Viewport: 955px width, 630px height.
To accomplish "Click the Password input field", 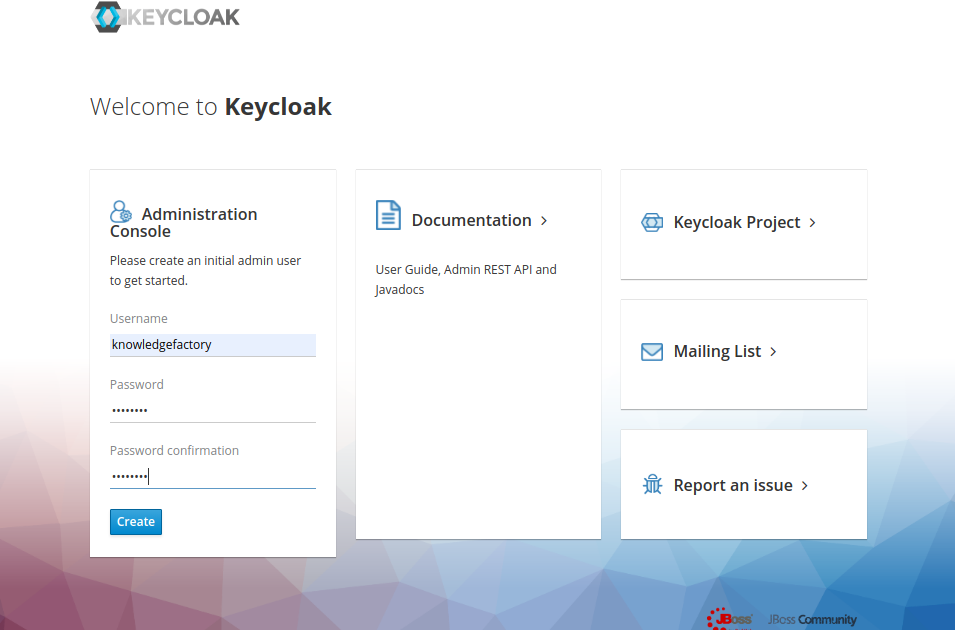I will (x=212, y=410).
